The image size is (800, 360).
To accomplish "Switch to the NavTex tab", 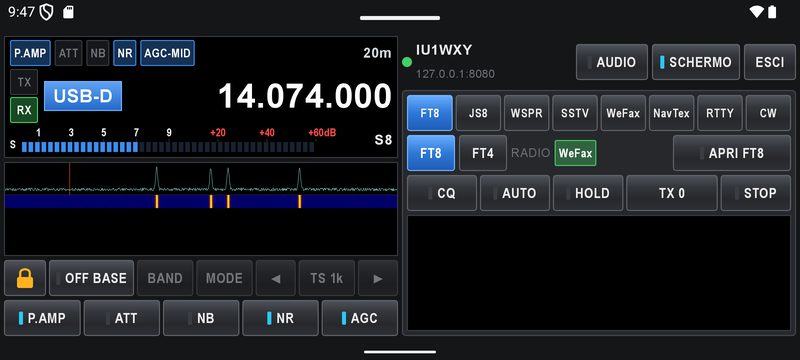I will [x=671, y=113].
